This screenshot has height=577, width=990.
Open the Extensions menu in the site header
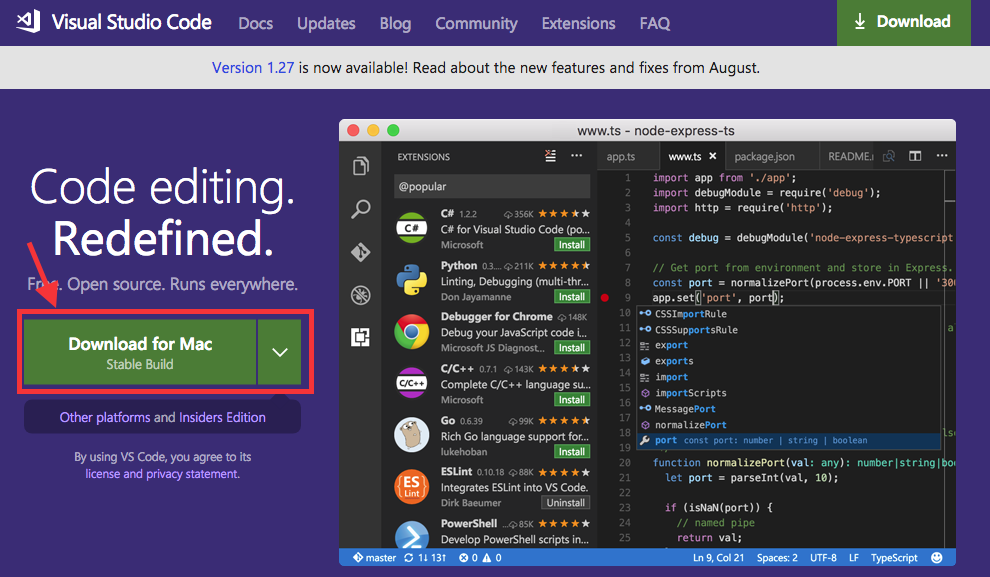coord(578,23)
